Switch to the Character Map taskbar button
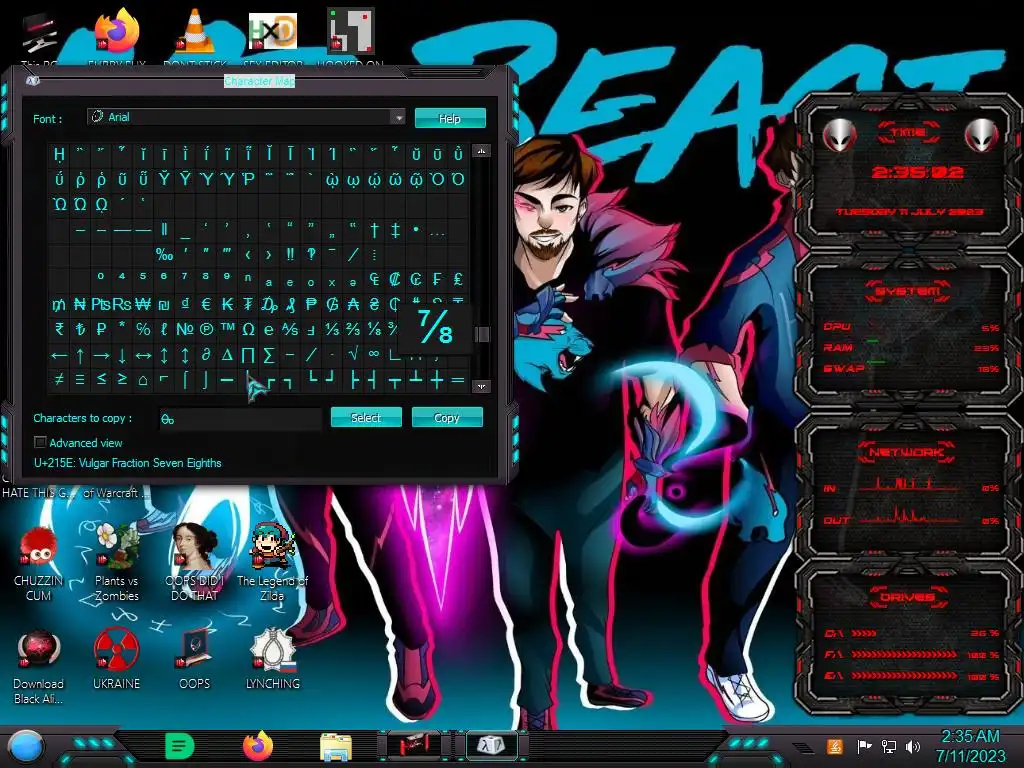1024x768 pixels. point(492,745)
